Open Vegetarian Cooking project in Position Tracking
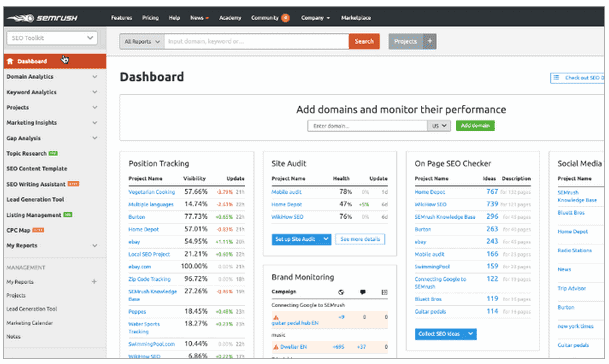Screen dimensions: 609x364 tap(151, 192)
